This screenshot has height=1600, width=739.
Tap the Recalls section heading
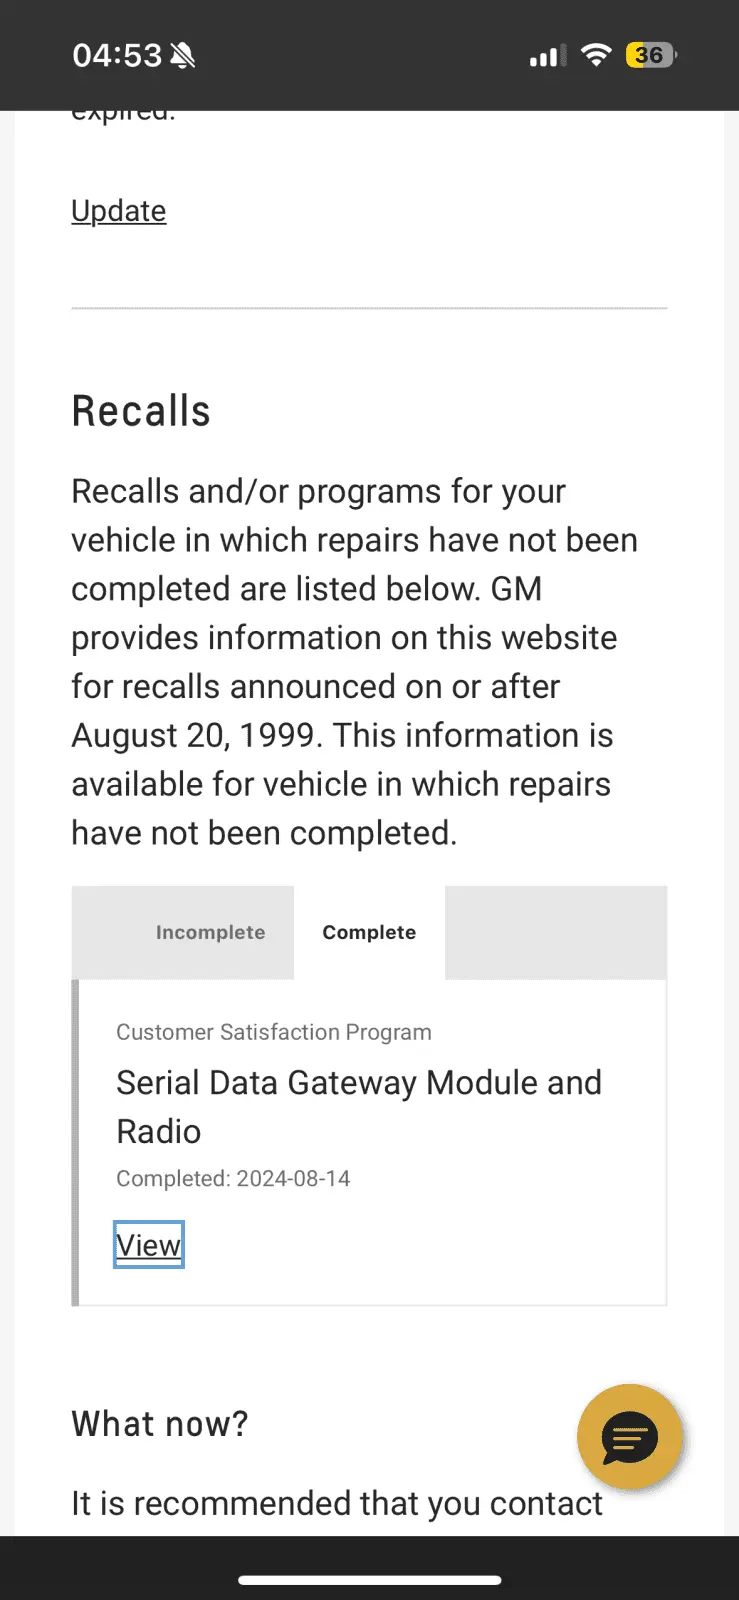[x=141, y=411]
